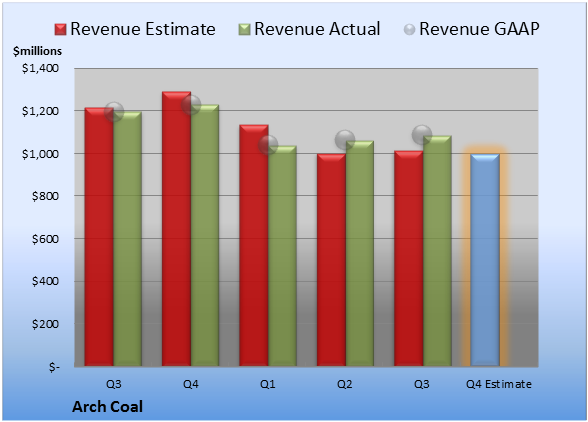Click the '$400' y-axis label
This screenshot has height=422, width=588.
[x=45, y=281]
